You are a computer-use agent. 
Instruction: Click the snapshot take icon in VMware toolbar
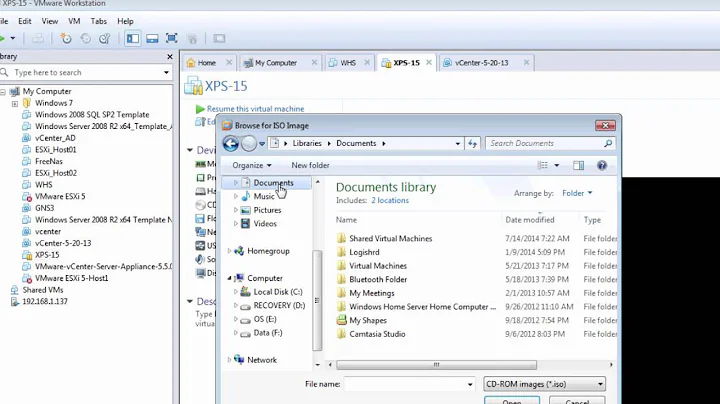pos(66,39)
